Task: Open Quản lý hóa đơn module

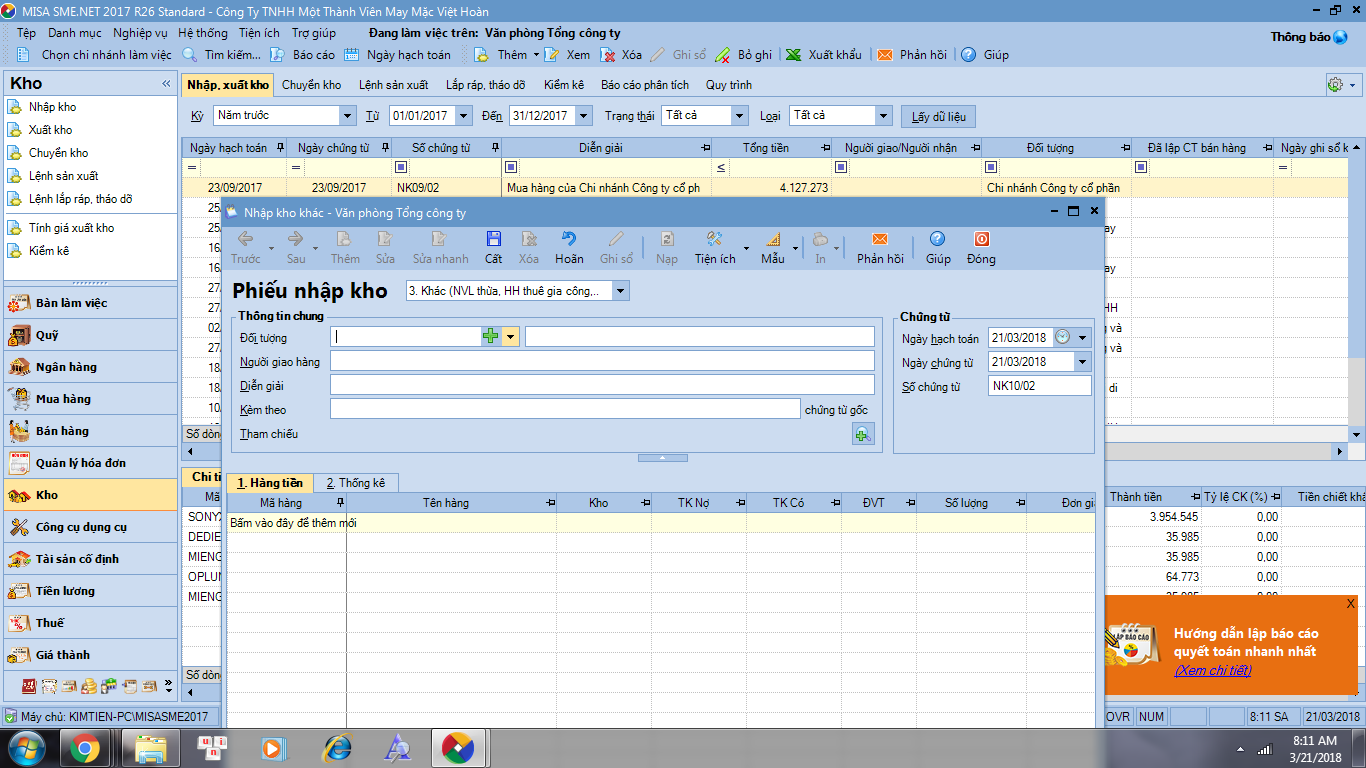Action: pos(90,463)
